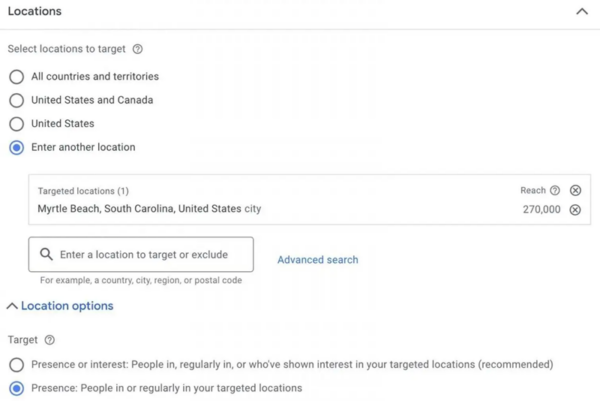Click the Targeted locations (1) label
This screenshot has height=401, width=600.
coord(83,191)
